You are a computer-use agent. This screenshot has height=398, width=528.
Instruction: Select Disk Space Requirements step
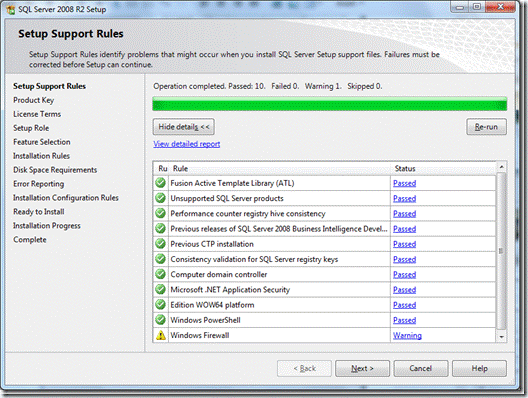tap(55, 170)
